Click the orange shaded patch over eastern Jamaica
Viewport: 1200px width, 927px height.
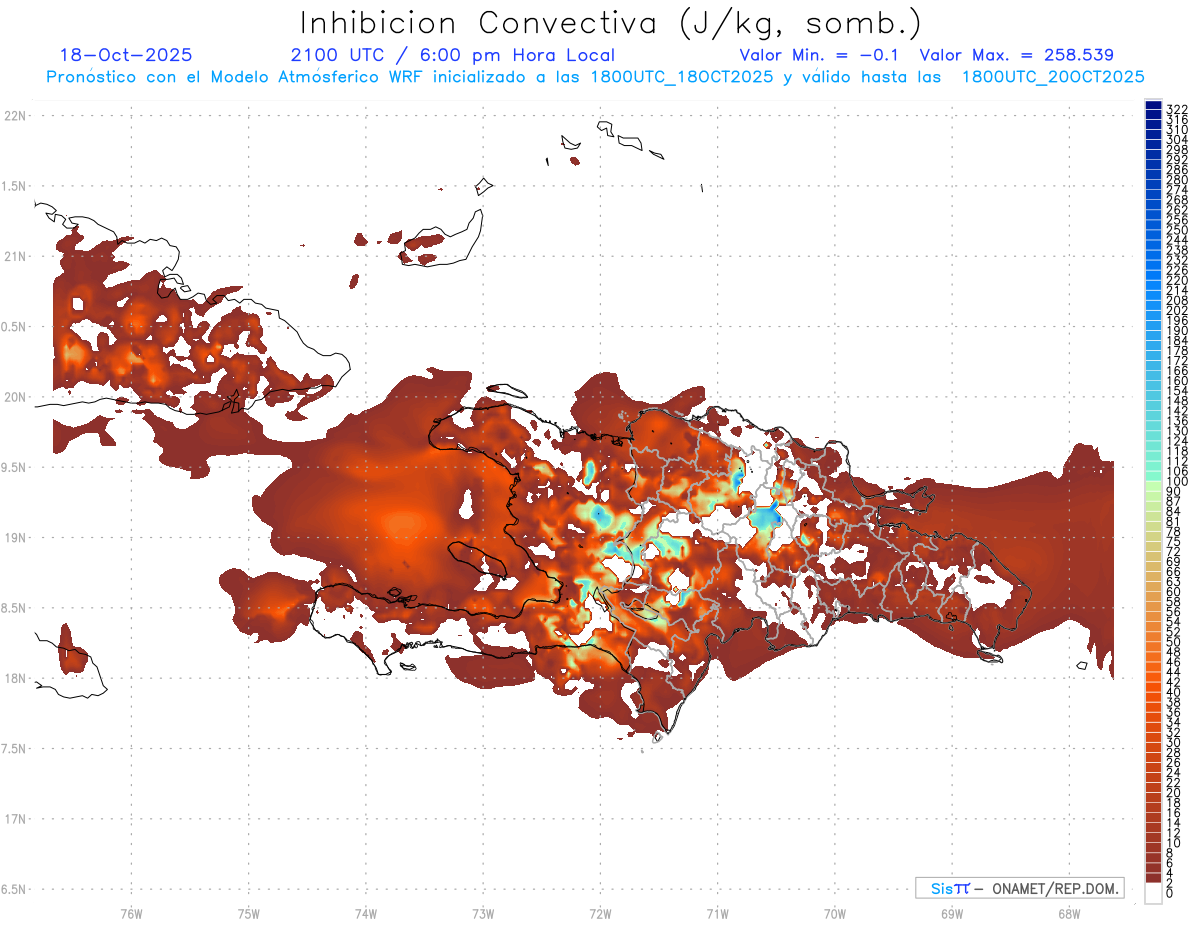point(71,653)
